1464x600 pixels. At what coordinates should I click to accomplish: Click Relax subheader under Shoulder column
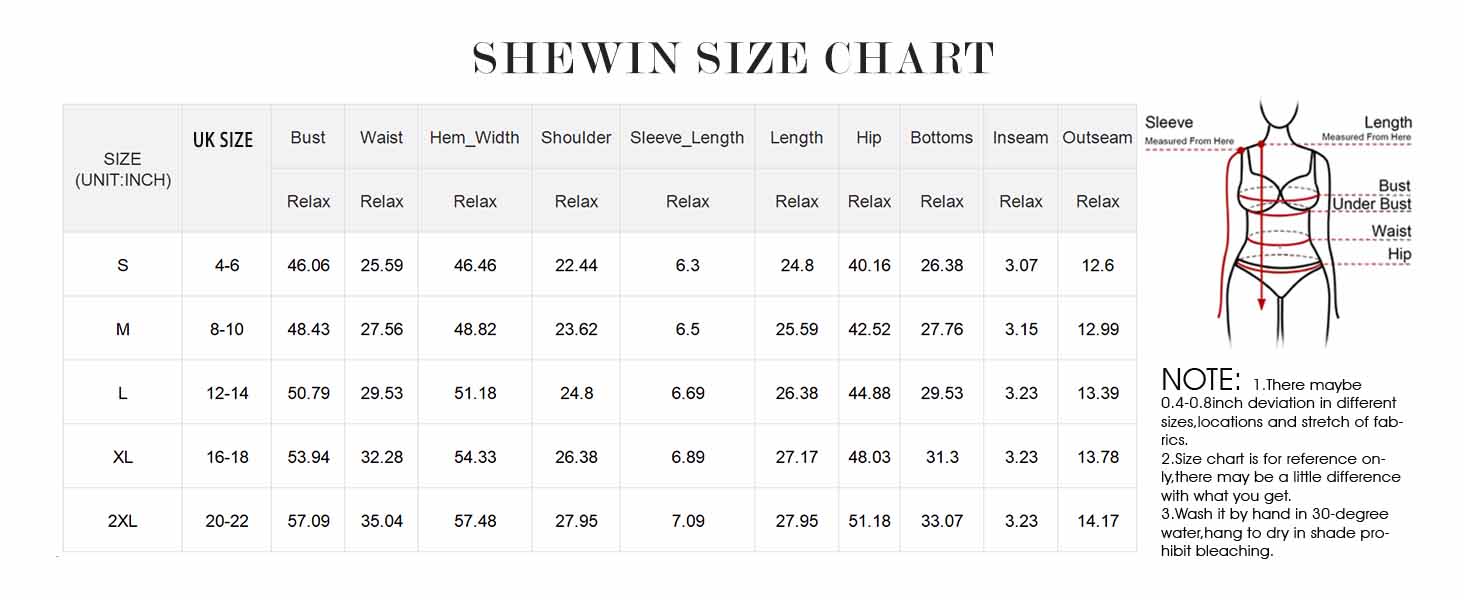[x=576, y=202]
